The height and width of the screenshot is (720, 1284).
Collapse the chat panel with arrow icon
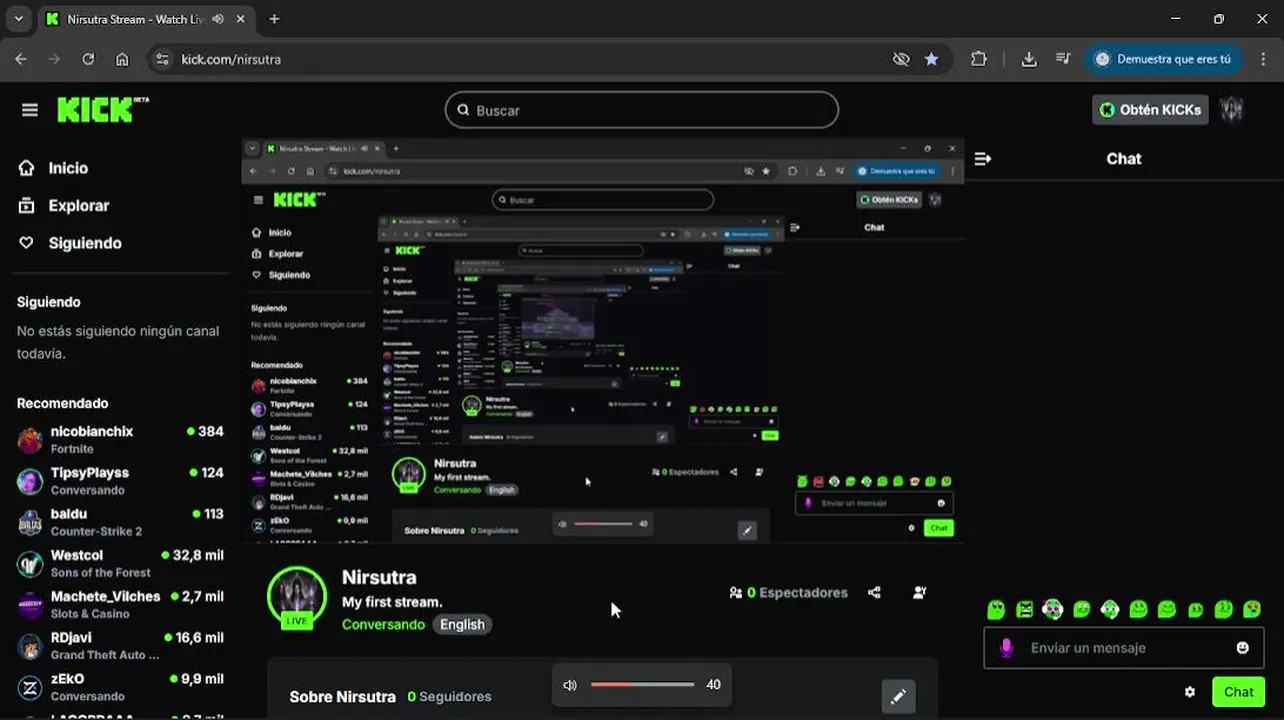click(983, 158)
